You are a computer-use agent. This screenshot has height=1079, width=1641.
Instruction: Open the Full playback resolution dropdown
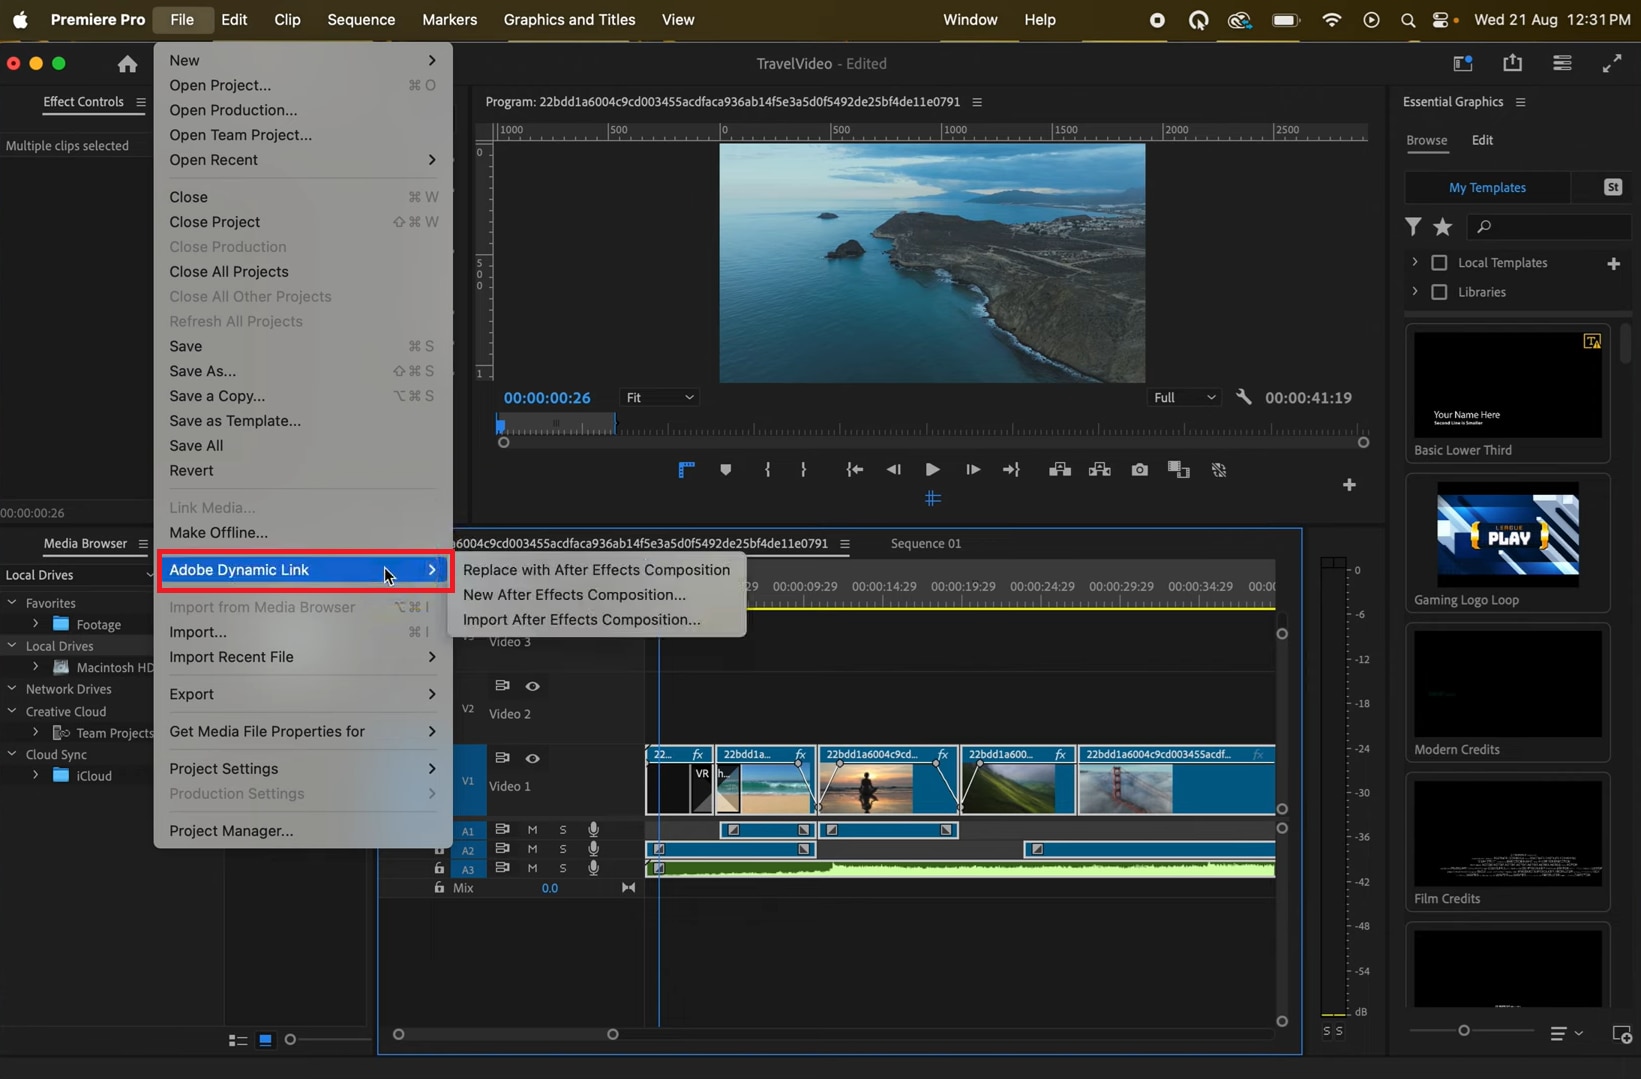pyautogui.click(x=1184, y=397)
